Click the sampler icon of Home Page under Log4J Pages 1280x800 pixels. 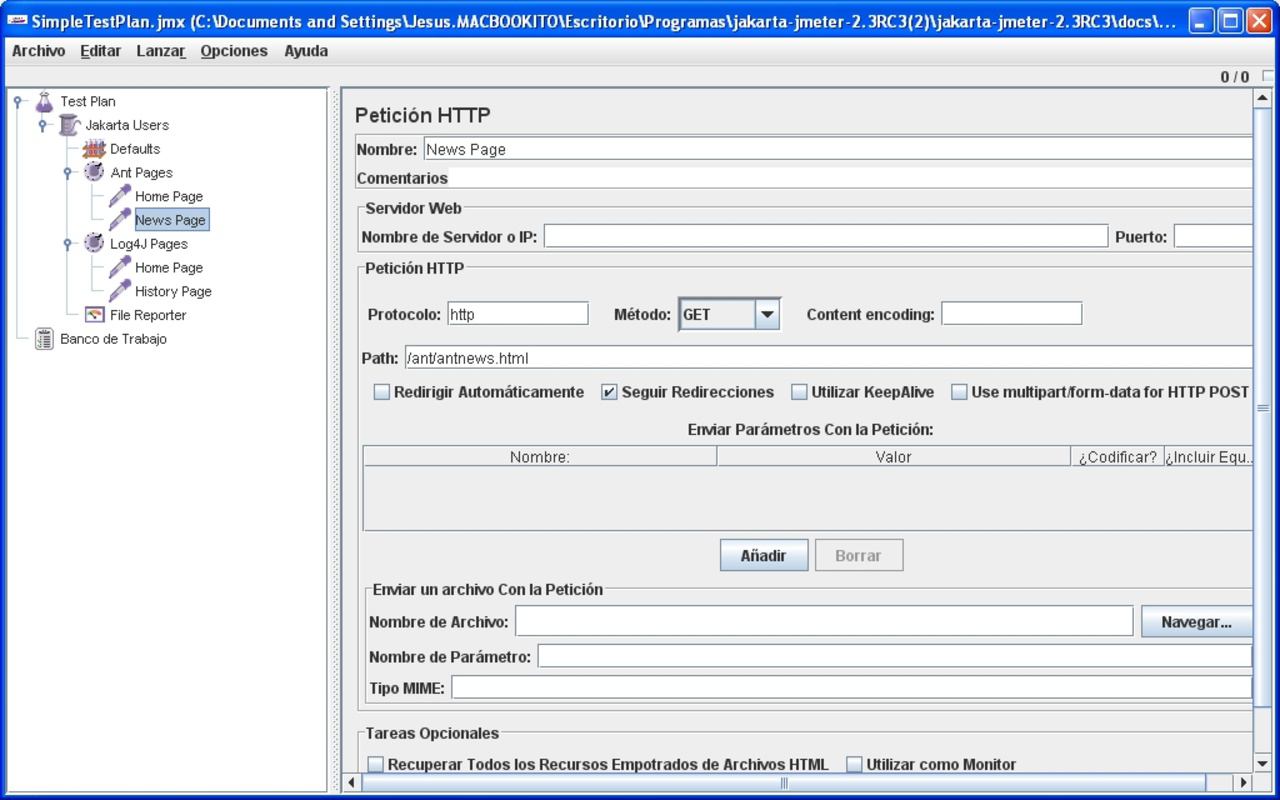tap(120, 267)
